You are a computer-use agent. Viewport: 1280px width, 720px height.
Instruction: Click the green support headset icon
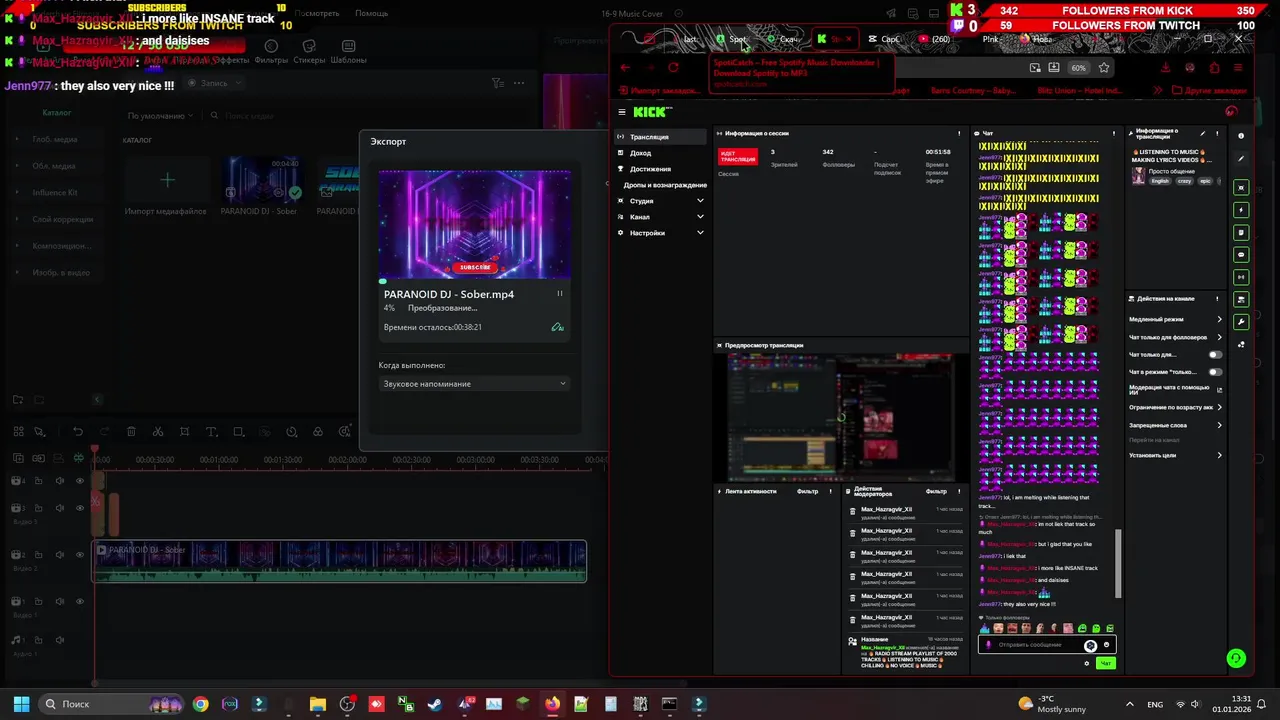click(1236, 658)
